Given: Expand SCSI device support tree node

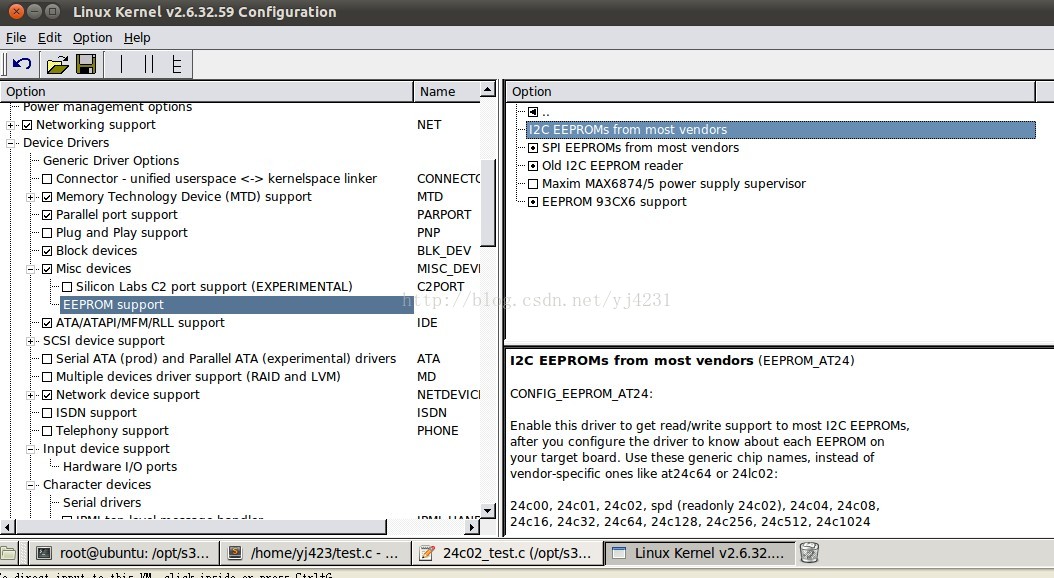Looking at the screenshot, I should point(30,341).
